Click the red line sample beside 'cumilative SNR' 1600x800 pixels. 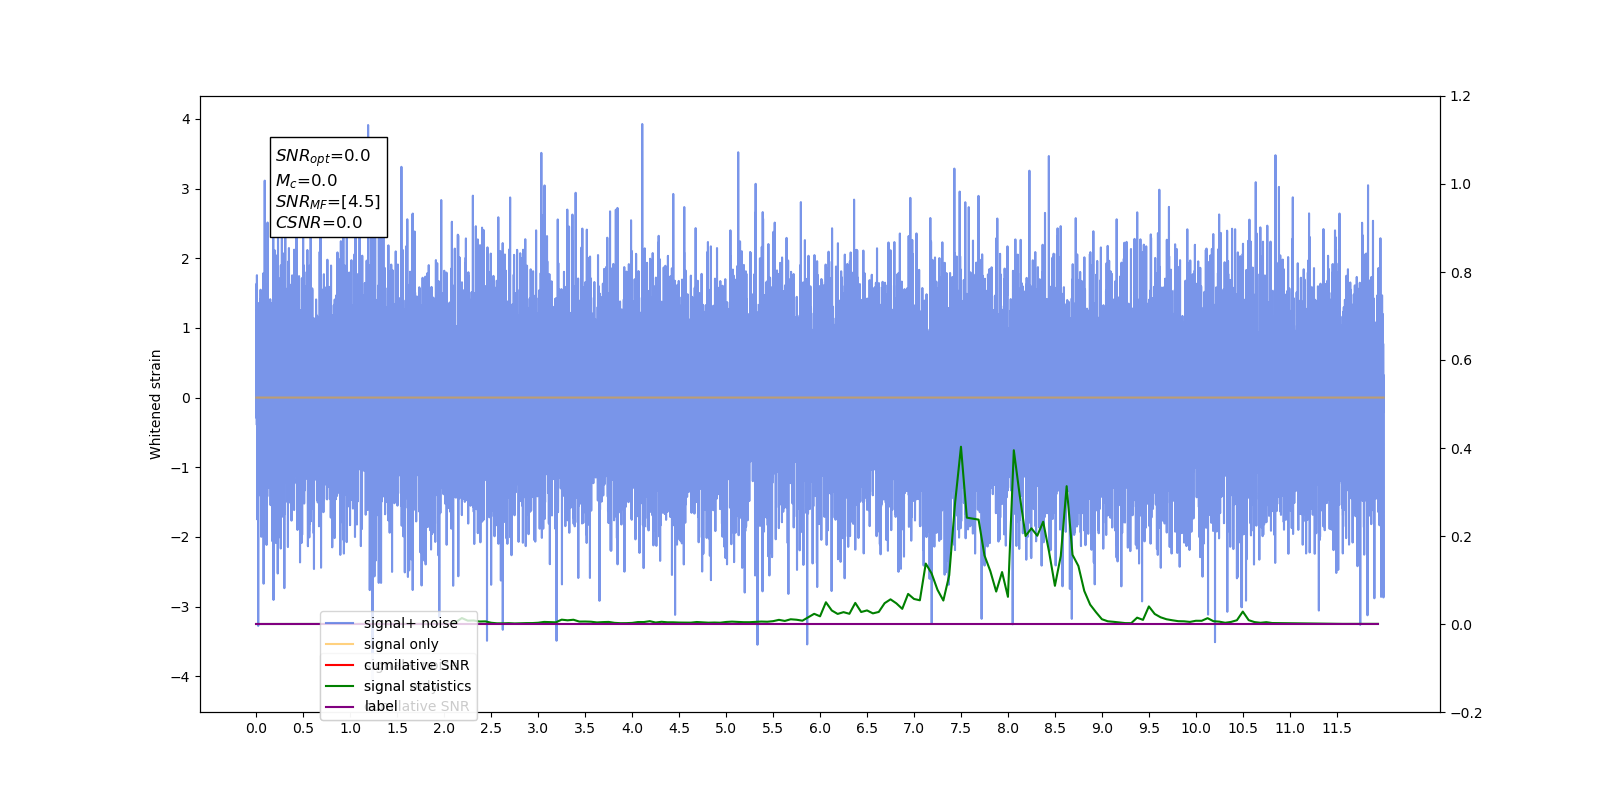click(340, 665)
